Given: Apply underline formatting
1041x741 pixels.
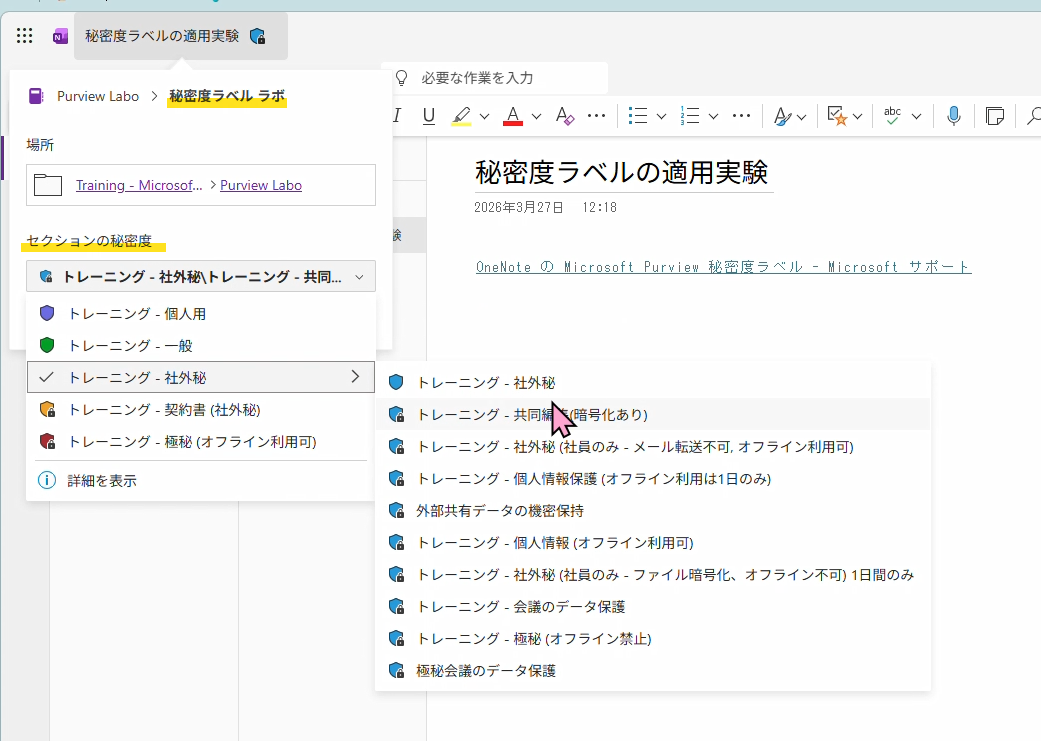Looking at the screenshot, I should click(429, 116).
